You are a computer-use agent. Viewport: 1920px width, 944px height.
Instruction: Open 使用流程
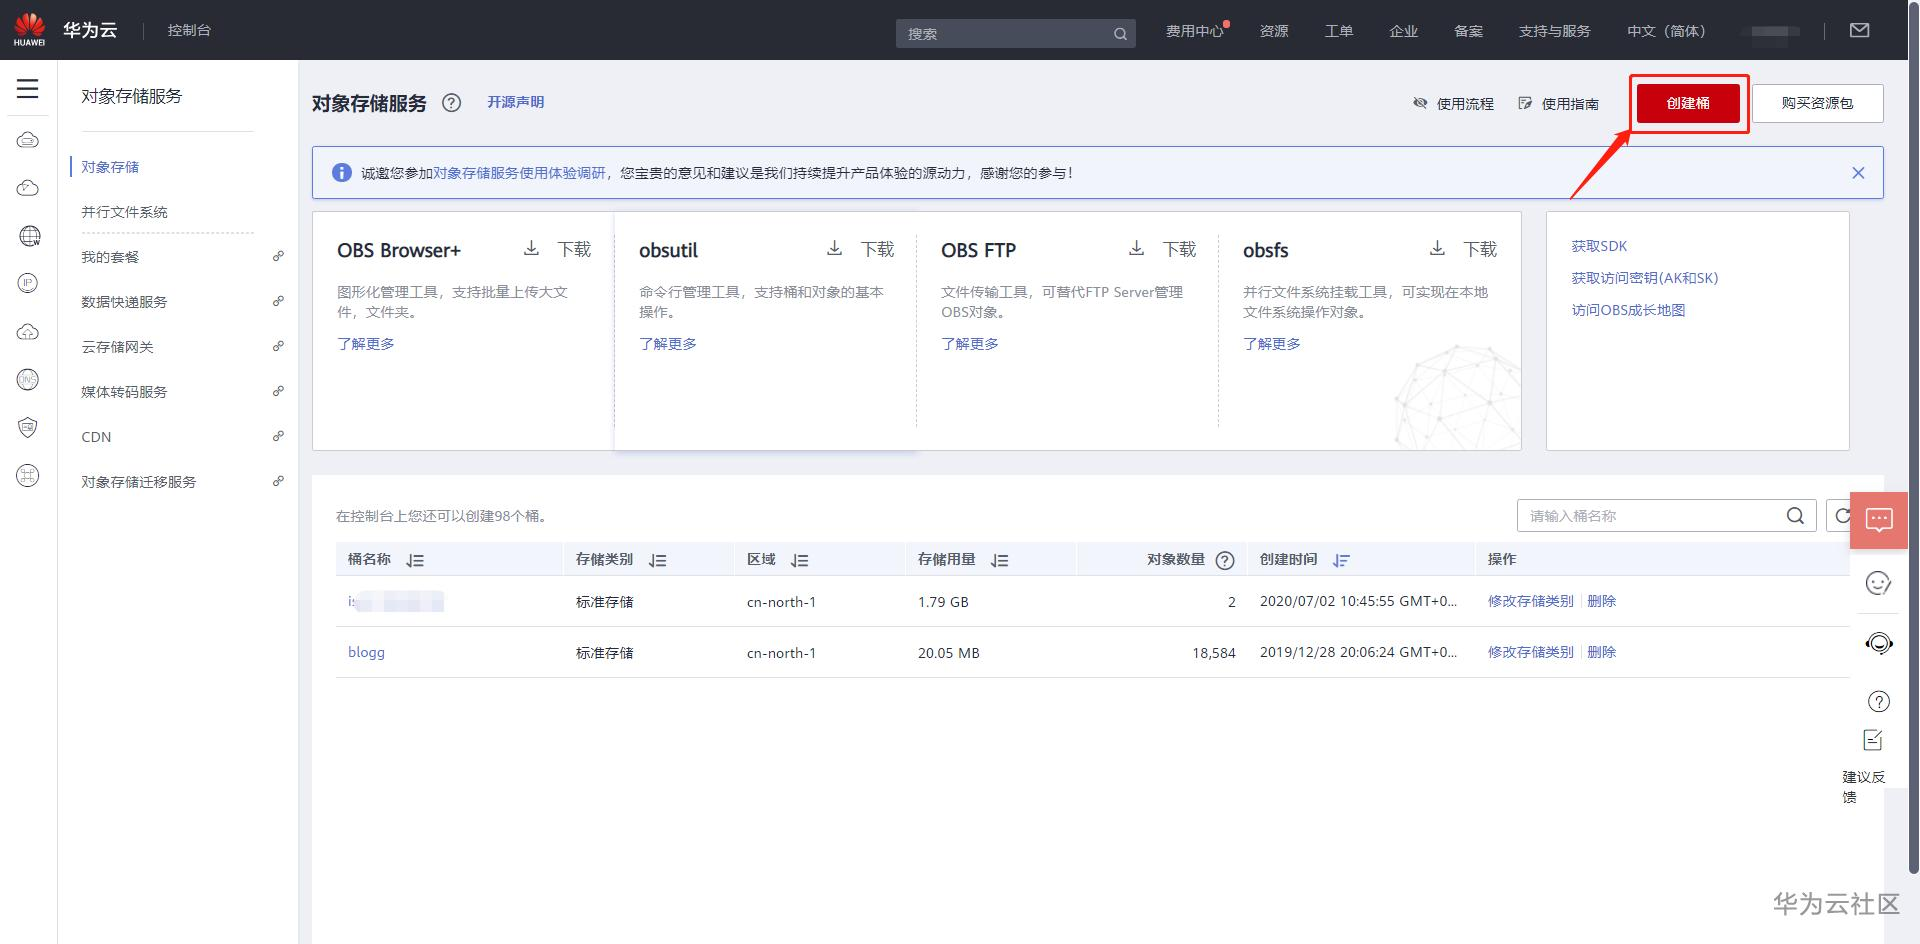pos(1454,104)
